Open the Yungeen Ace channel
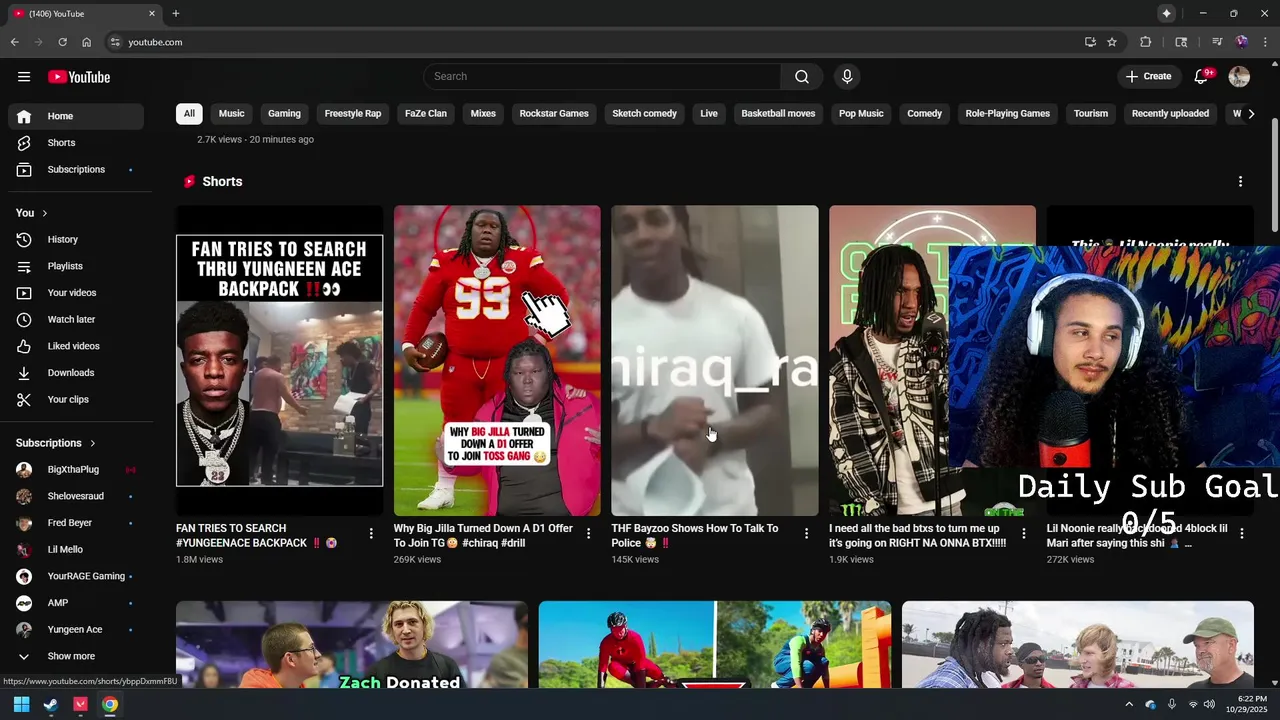This screenshot has width=1280, height=720. tap(76, 630)
